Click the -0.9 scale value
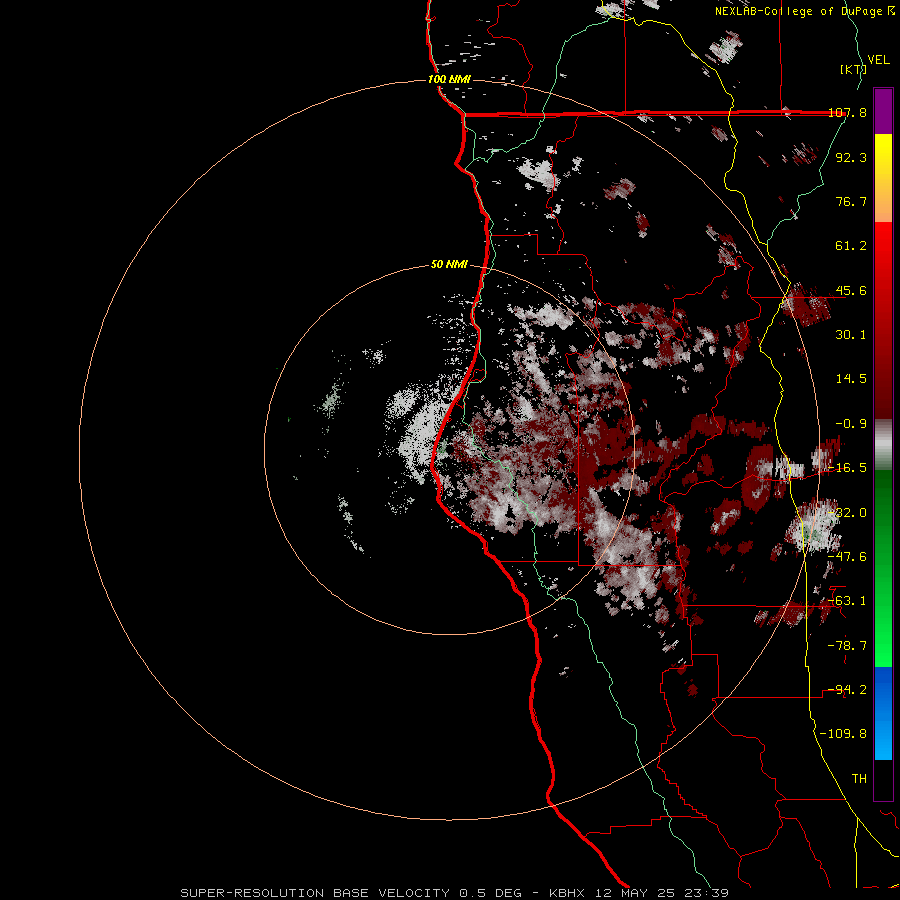 pyautogui.click(x=851, y=424)
